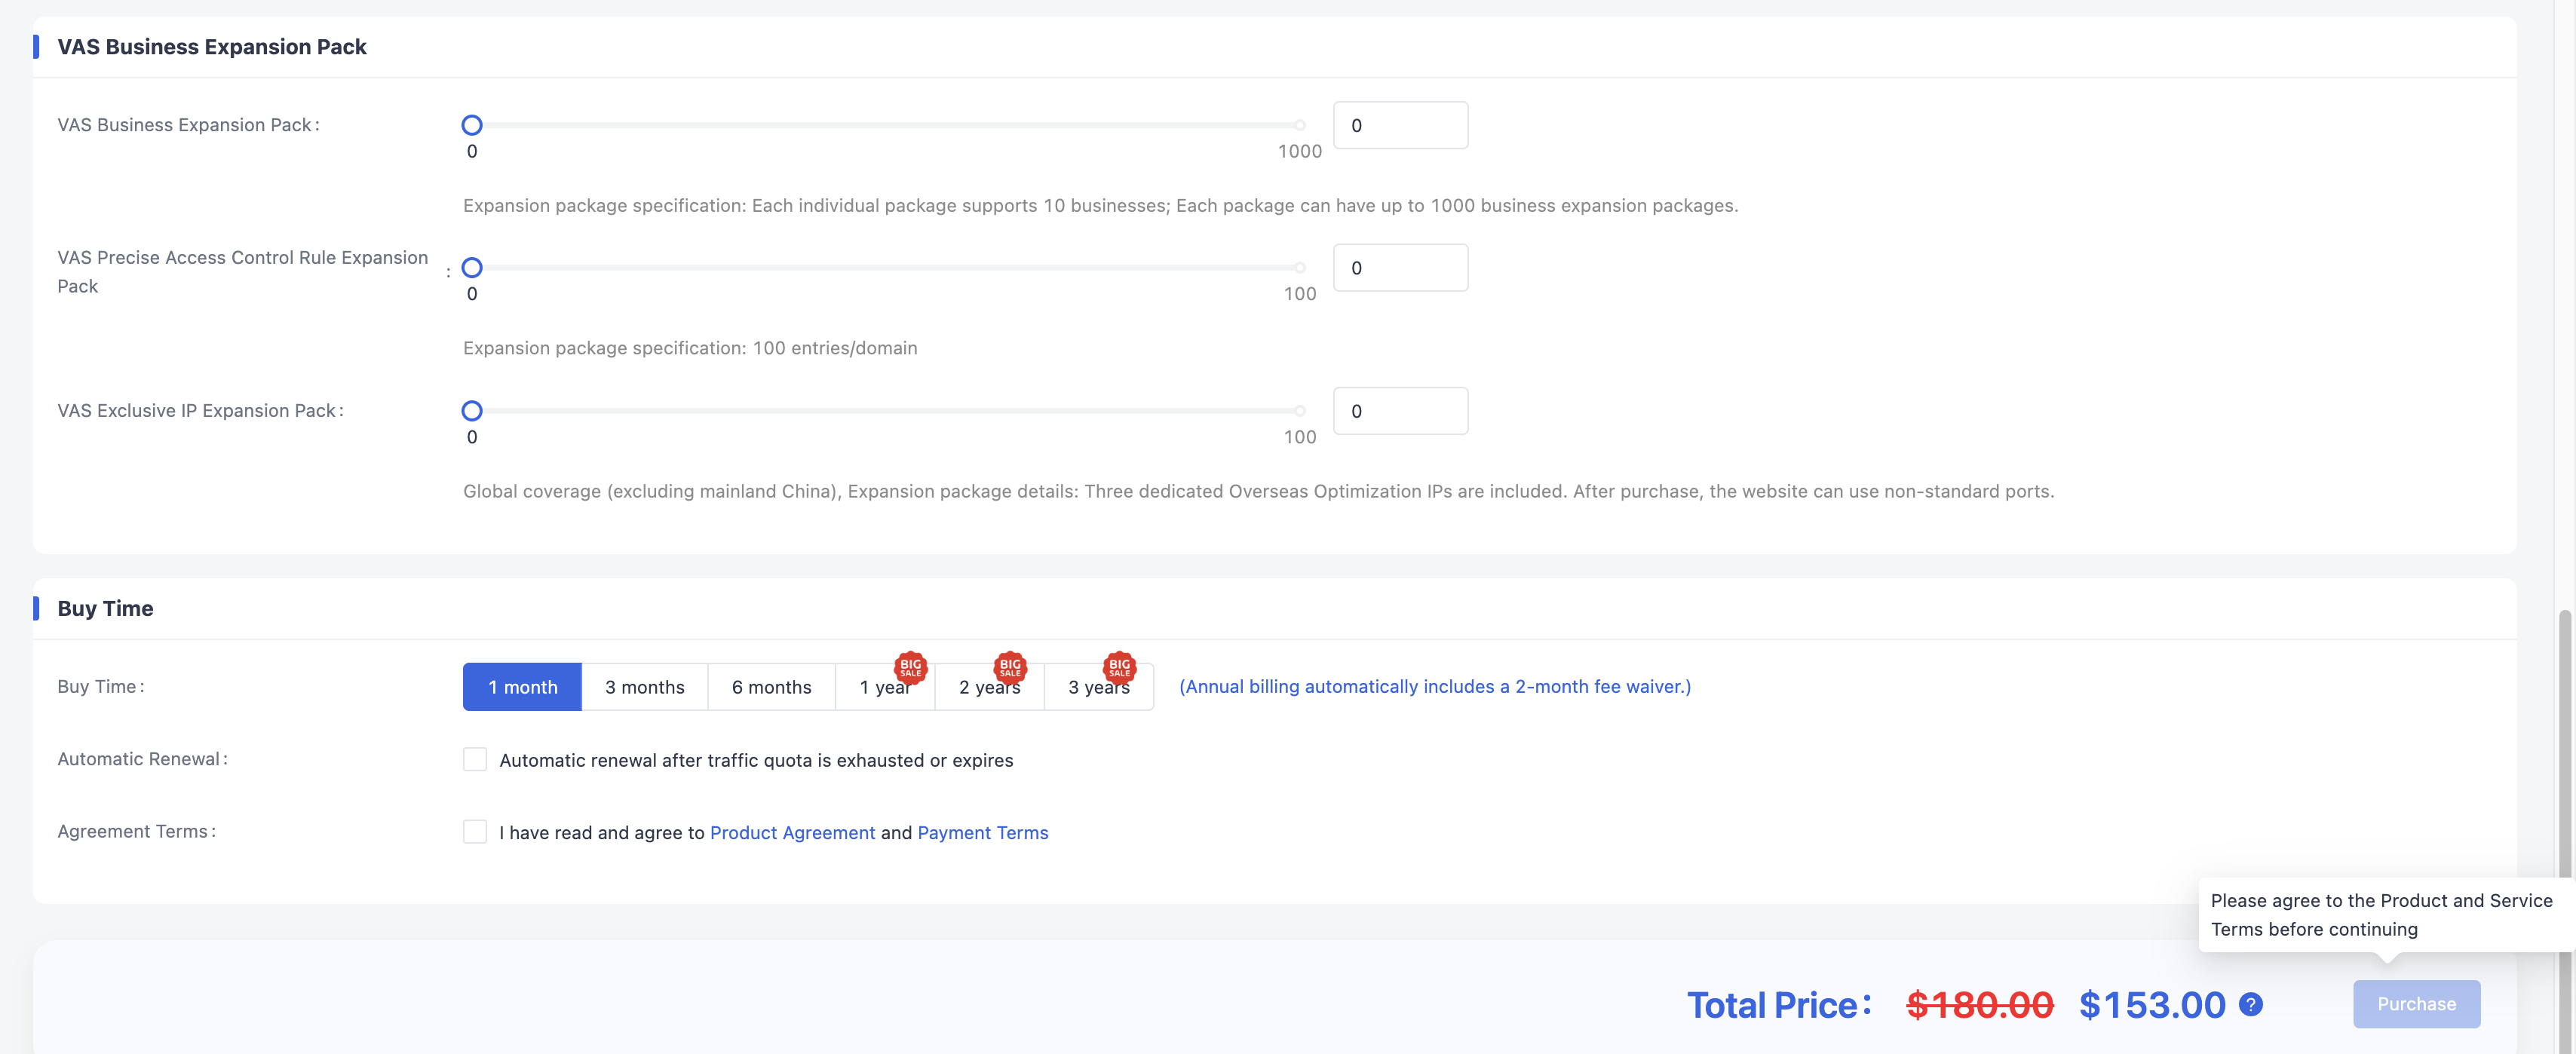The image size is (2576, 1054).
Task: Select the 3 months buy time
Action: tap(645, 687)
